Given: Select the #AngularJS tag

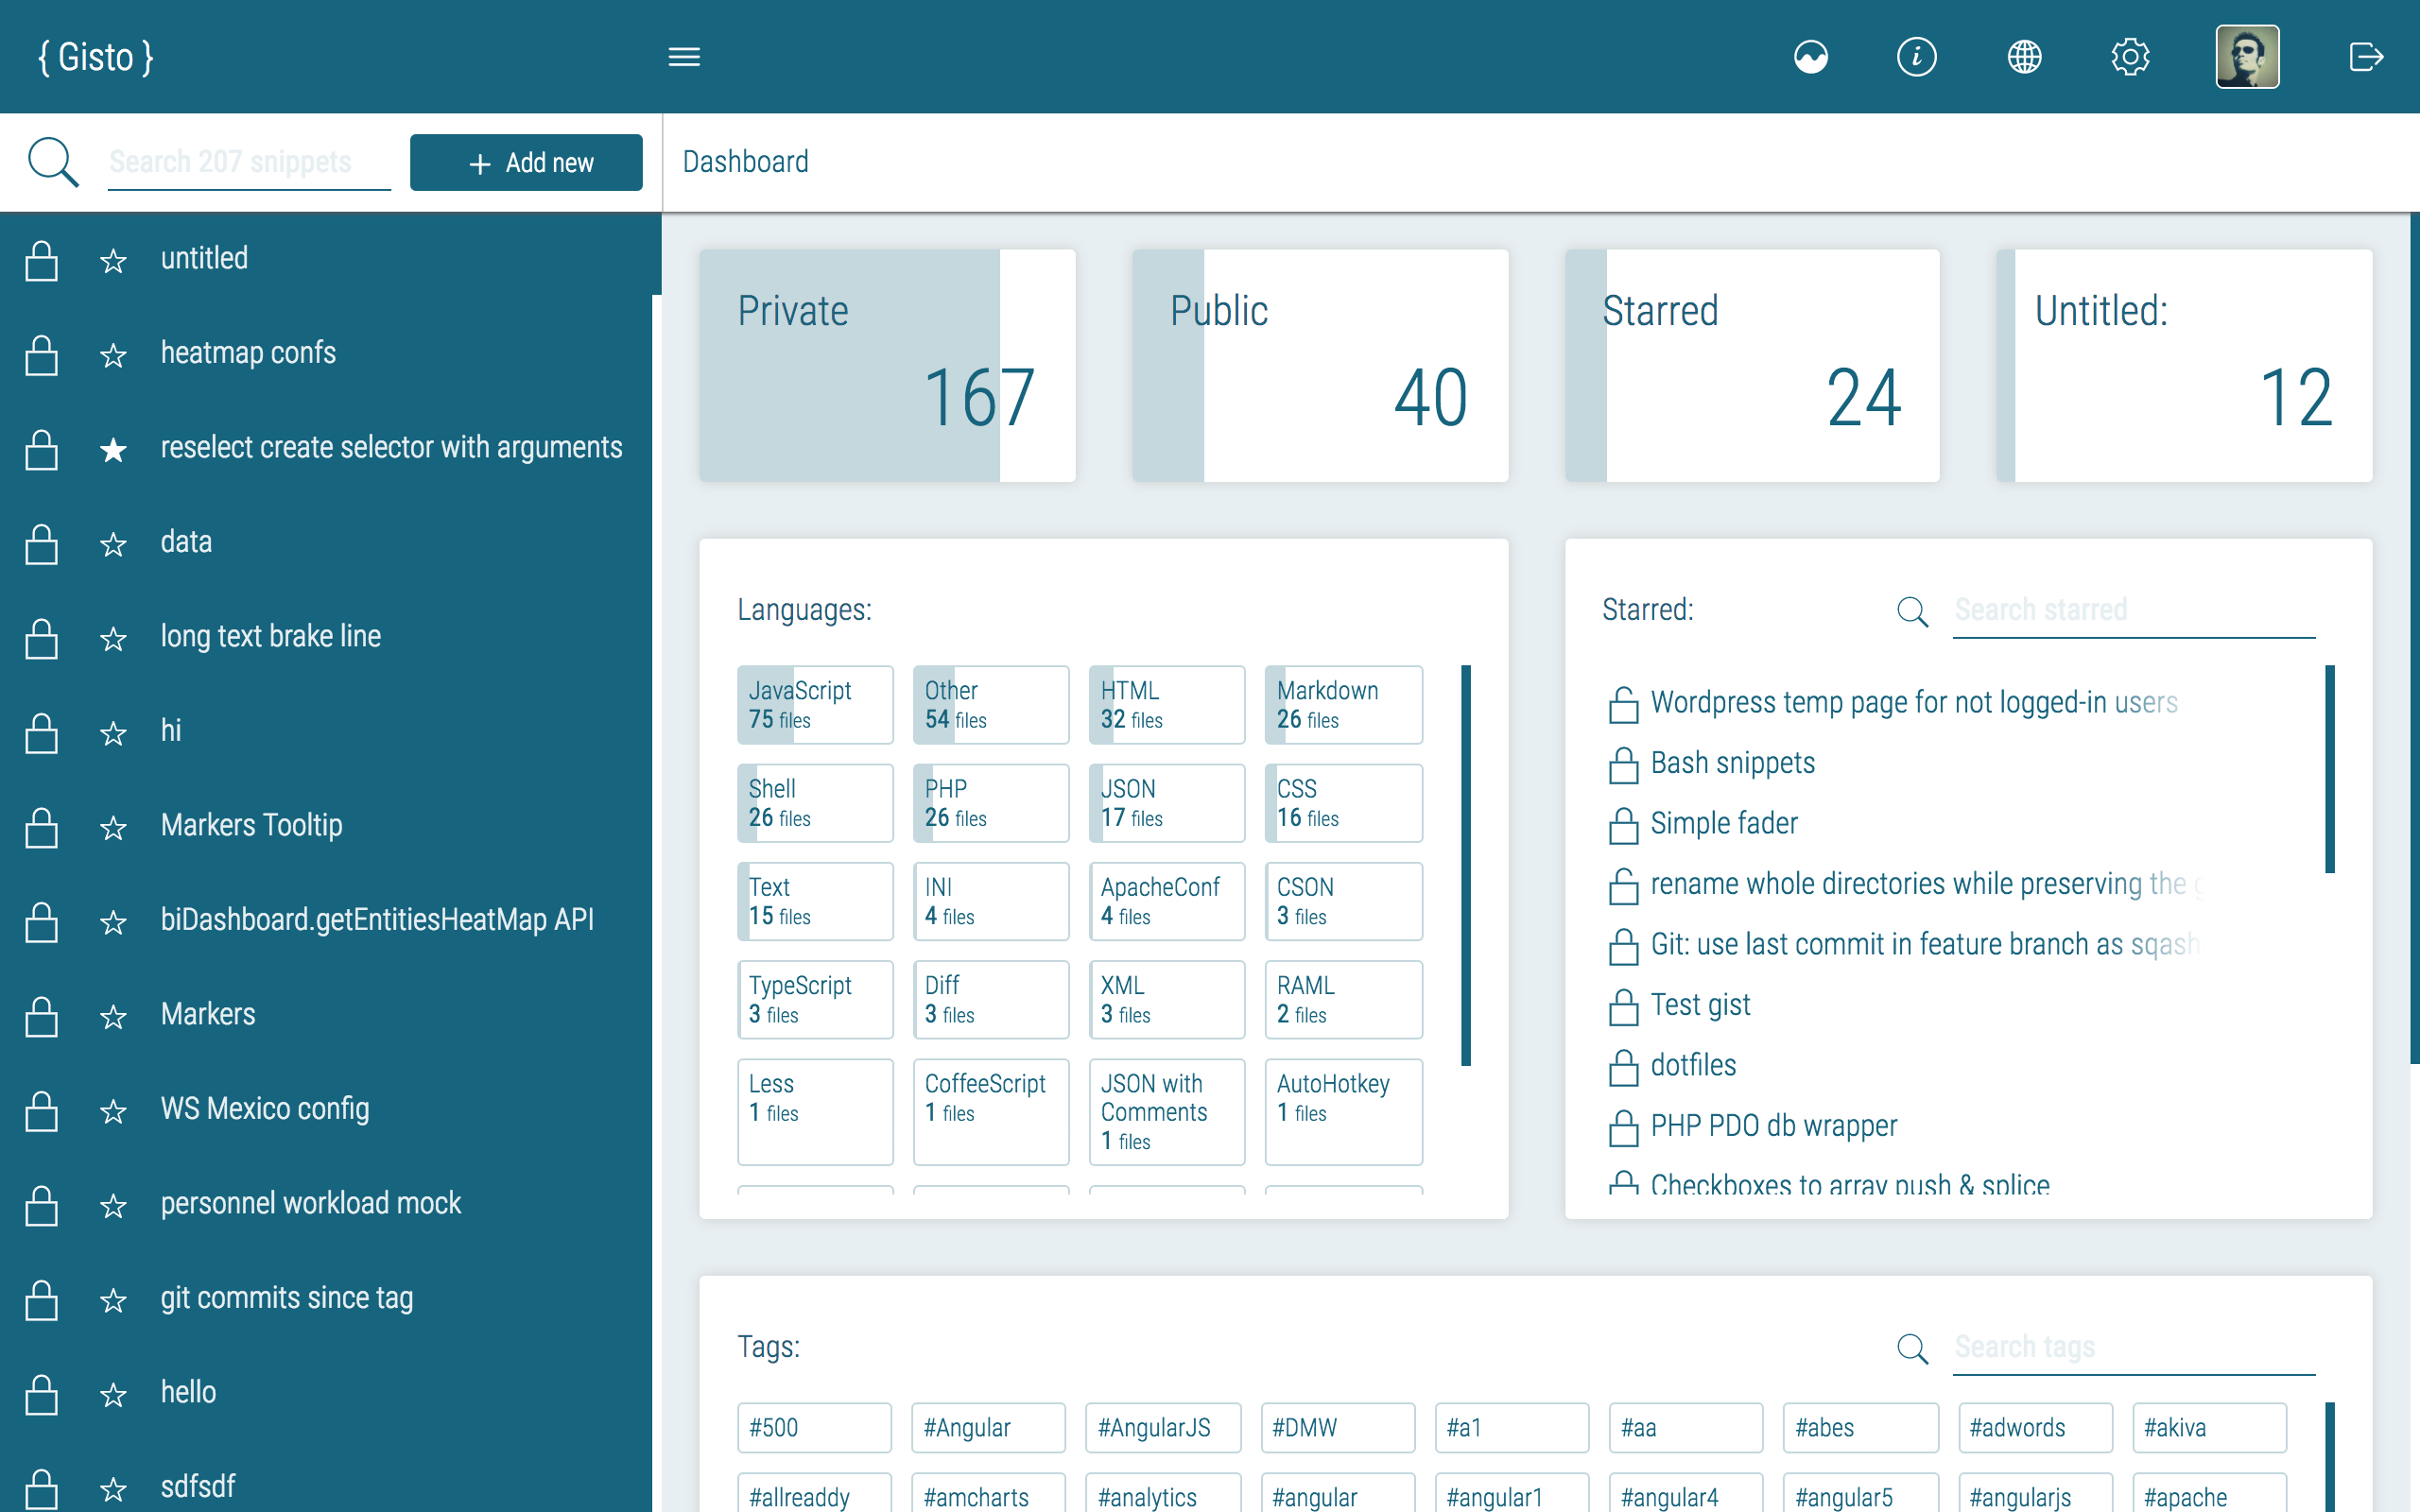Looking at the screenshot, I should coord(1162,1427).
